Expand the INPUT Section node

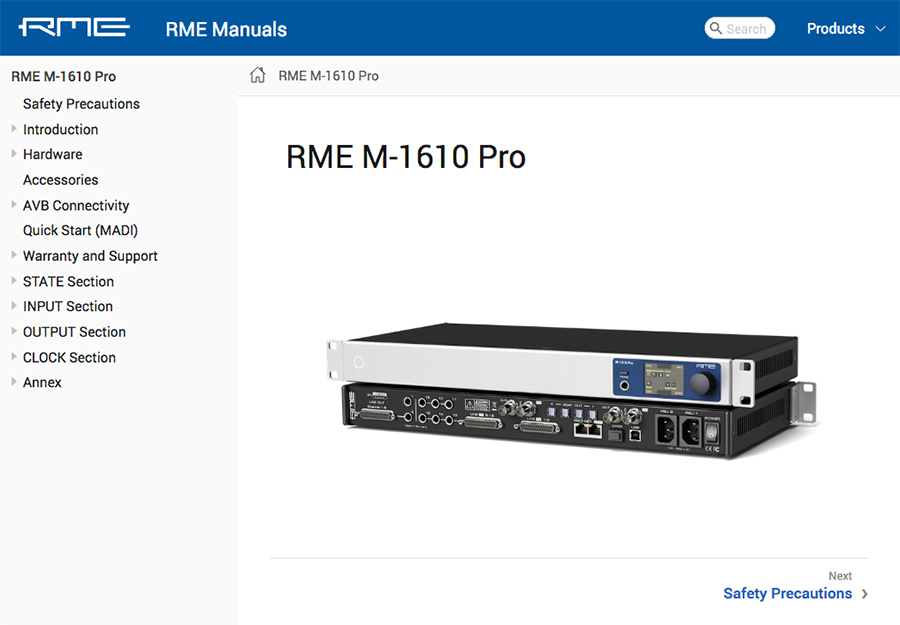point(14,305)
